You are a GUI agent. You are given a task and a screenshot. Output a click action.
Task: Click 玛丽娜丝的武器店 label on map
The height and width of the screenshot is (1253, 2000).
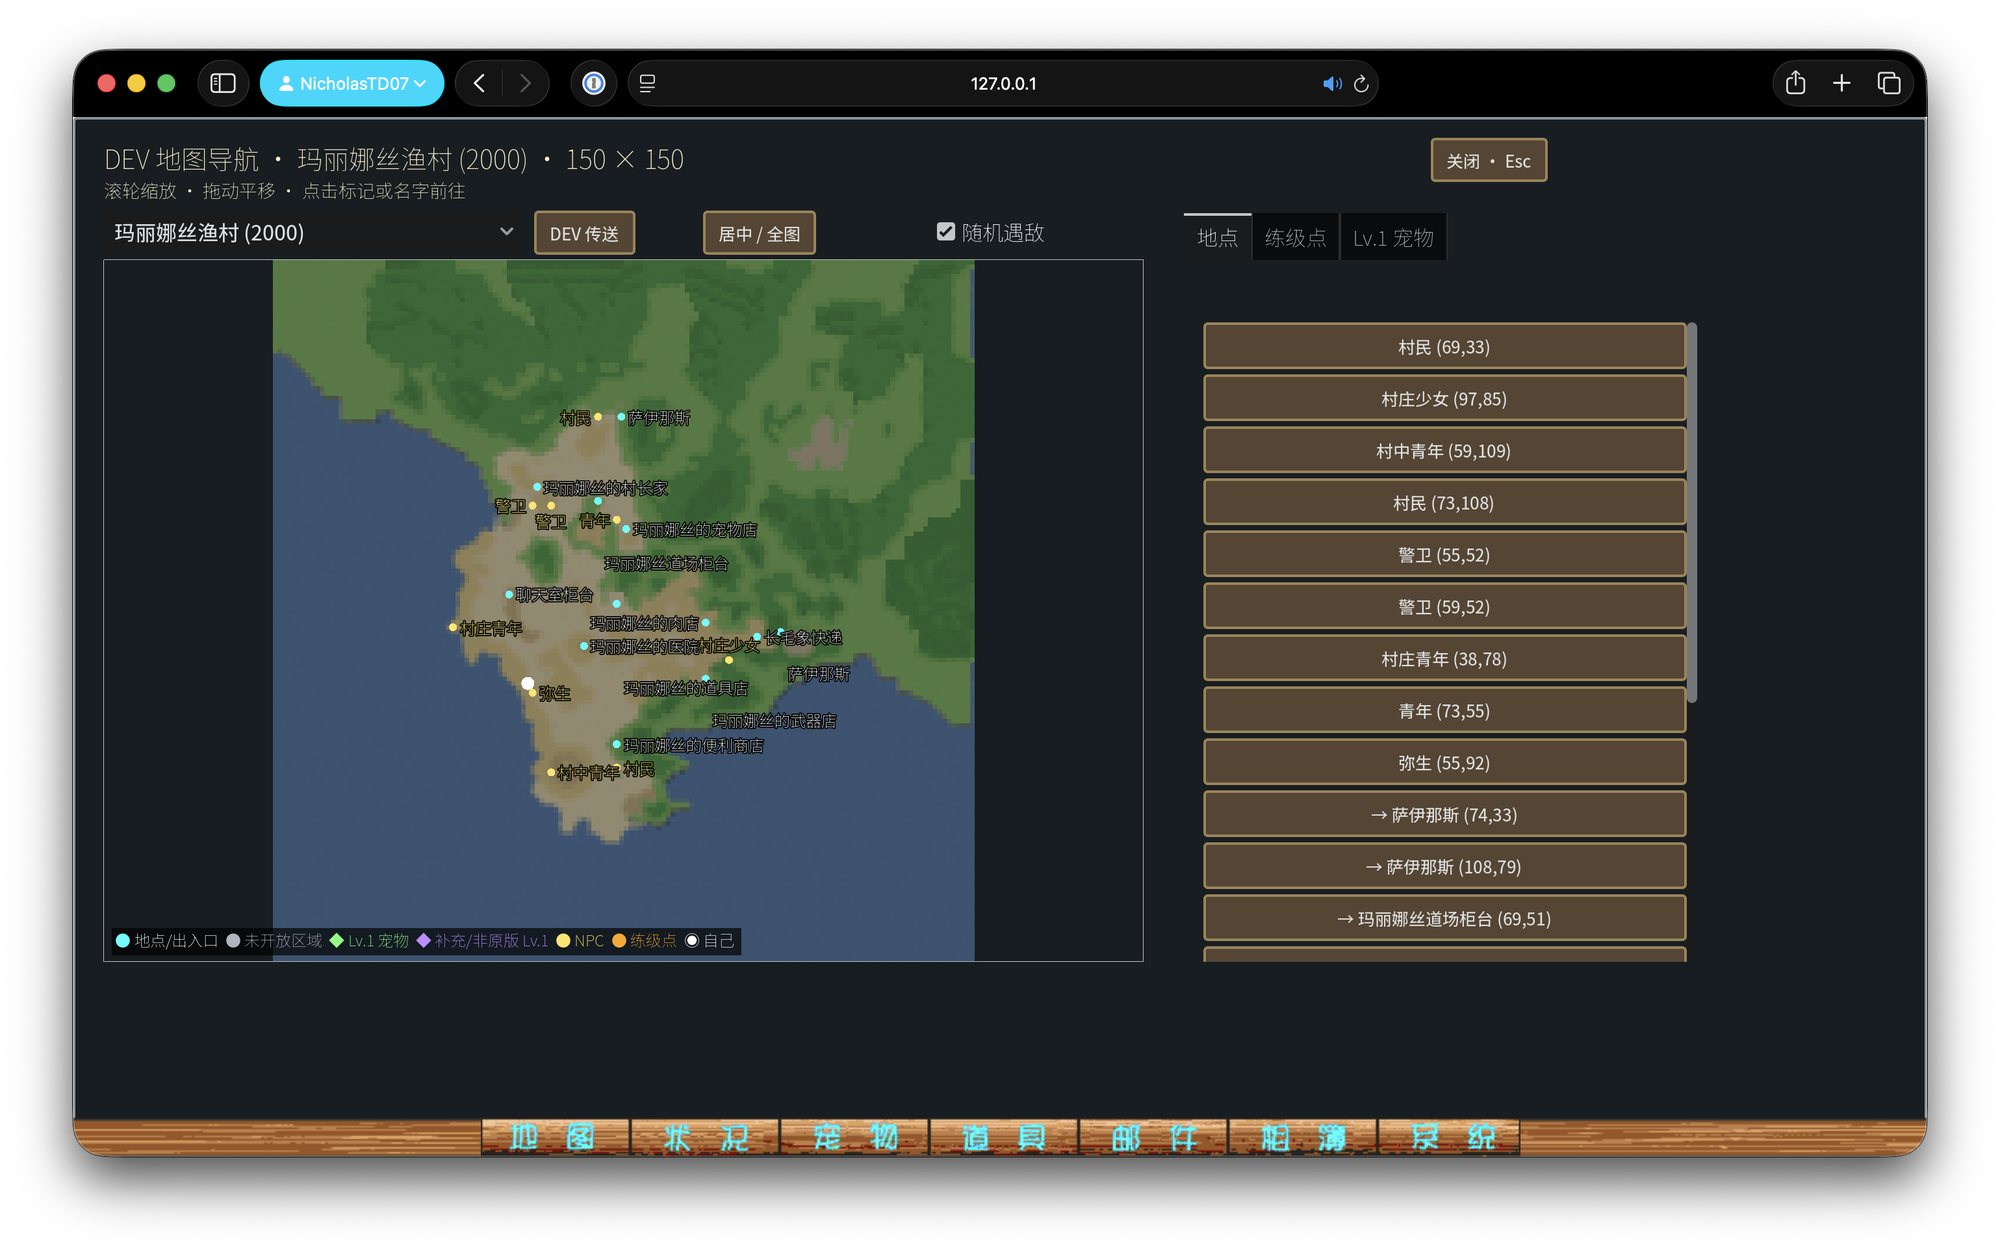pos(774,720)
